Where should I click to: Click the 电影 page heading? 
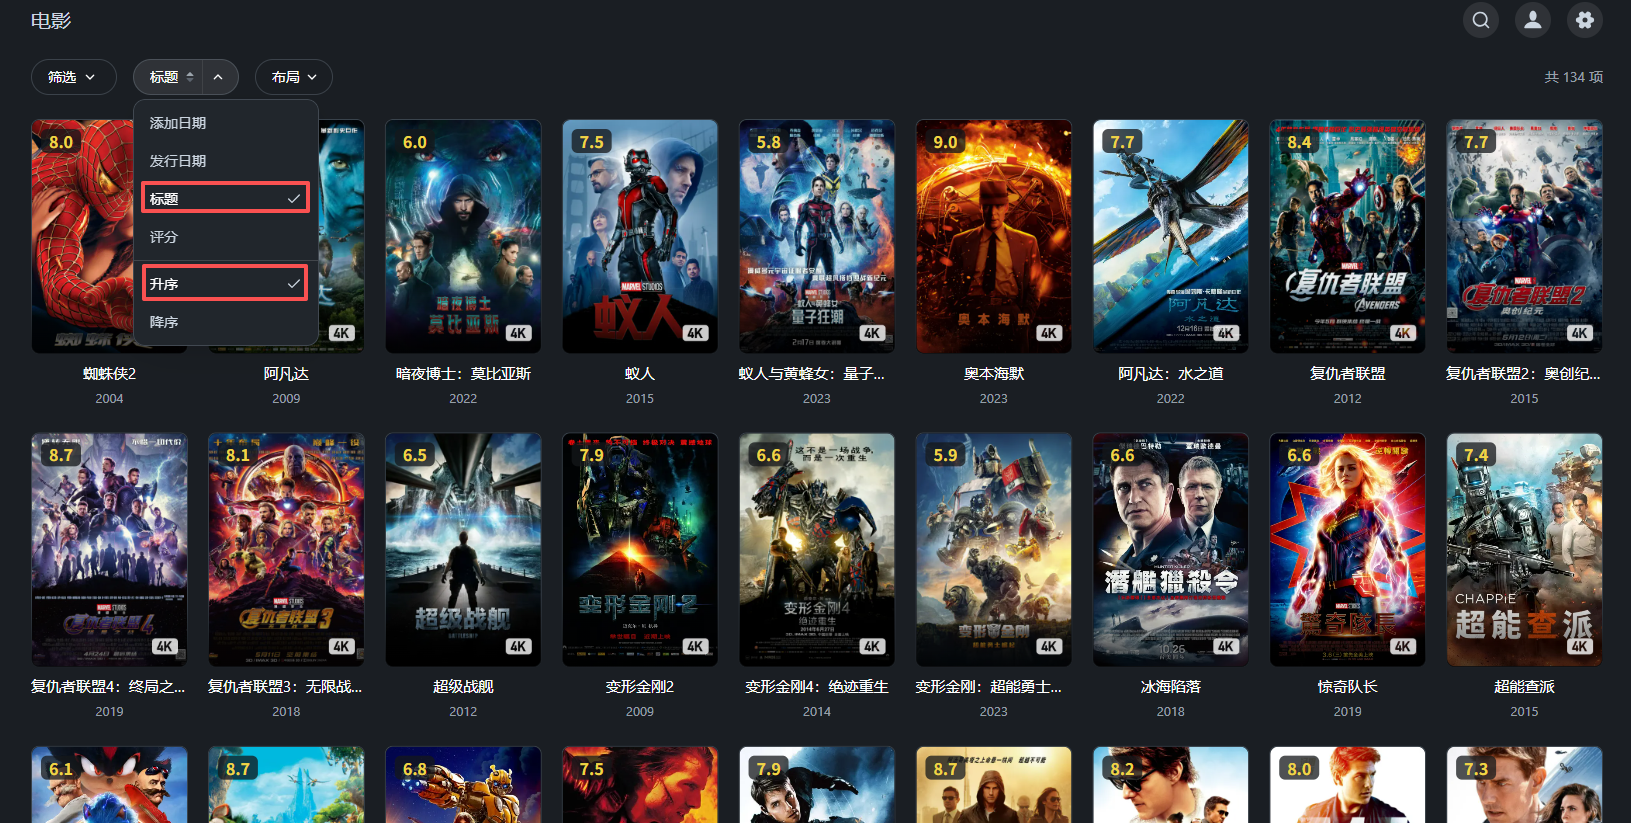(51, 21)
